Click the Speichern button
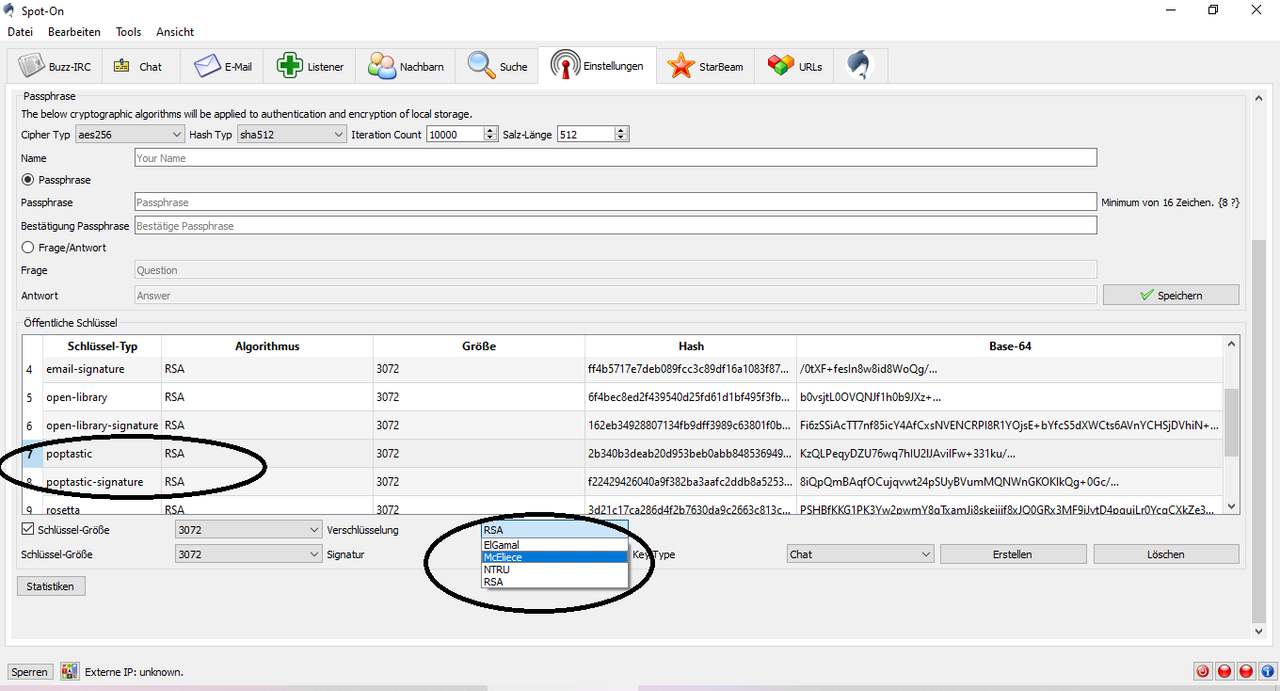Screen dimensions: 1280x691 pos(1170,295)
